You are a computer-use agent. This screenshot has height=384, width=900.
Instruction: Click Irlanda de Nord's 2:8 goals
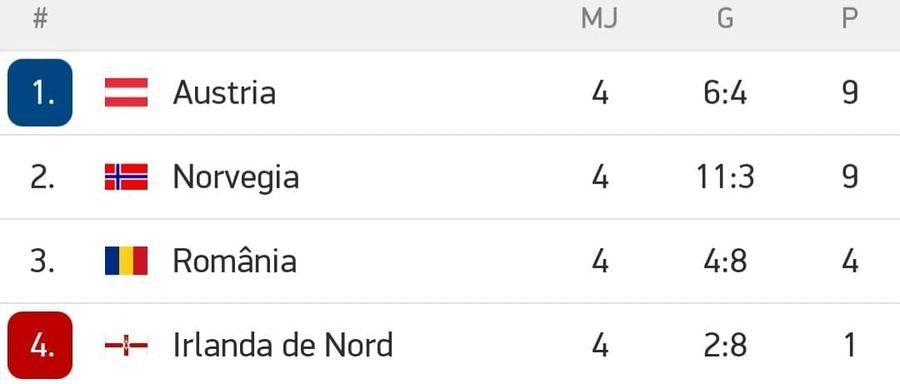click(725, 346)
